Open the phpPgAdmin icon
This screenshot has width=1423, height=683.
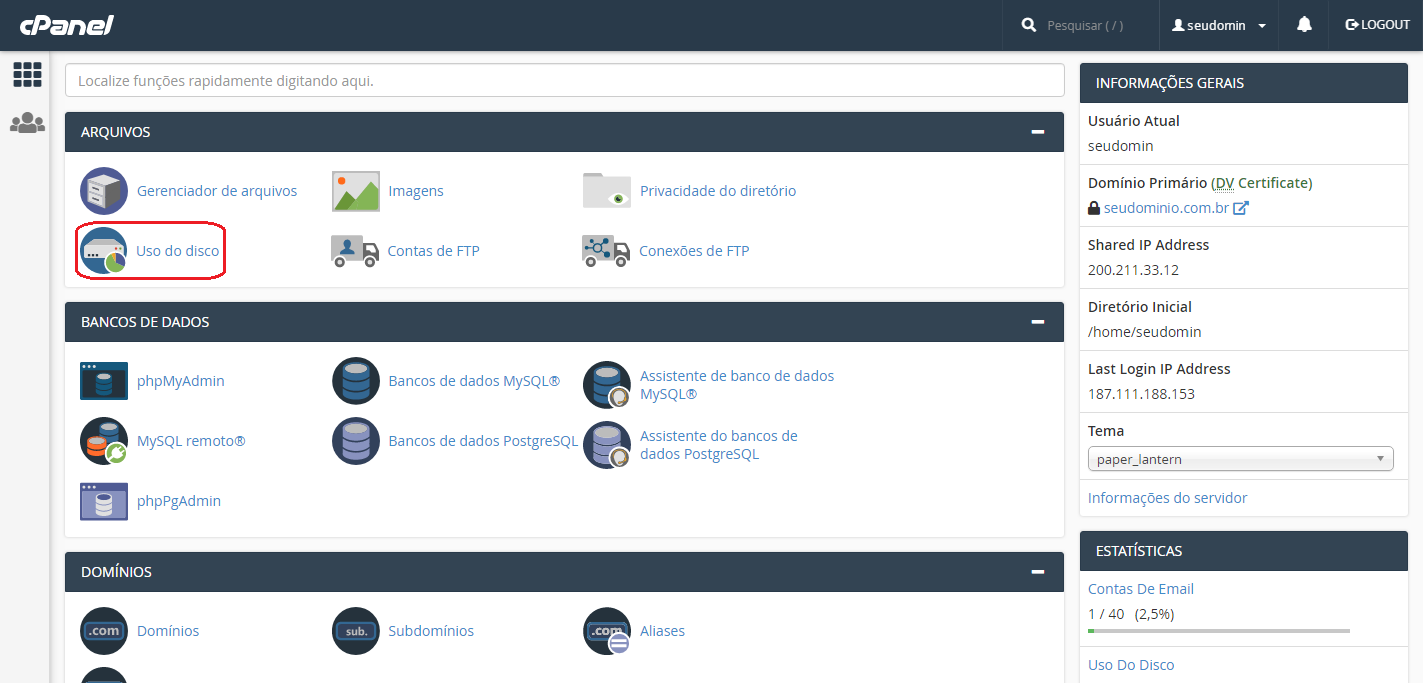[104, 501]
